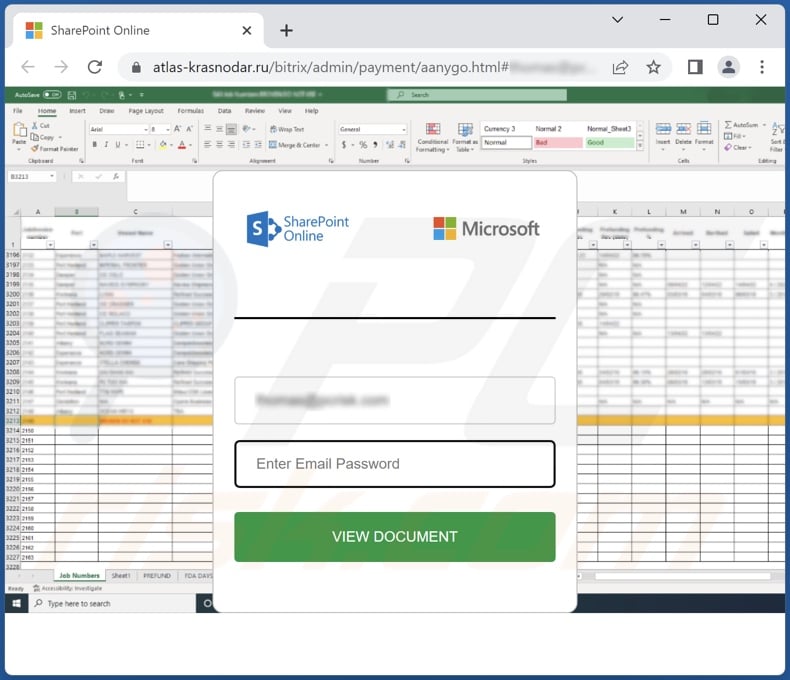790x680 pixels.
Task: Toggle Bold formatting in Excel ribbon
Action: click(94, 145)
